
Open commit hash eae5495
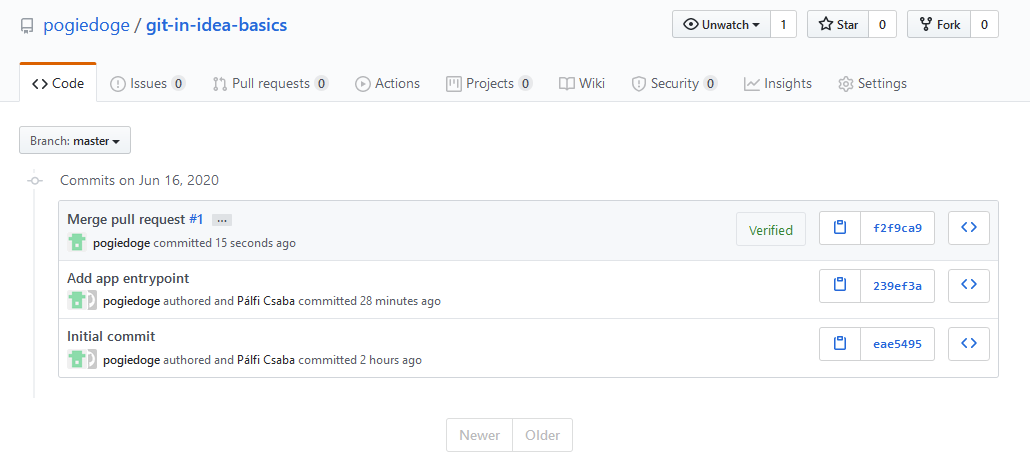tap(897, 343)
